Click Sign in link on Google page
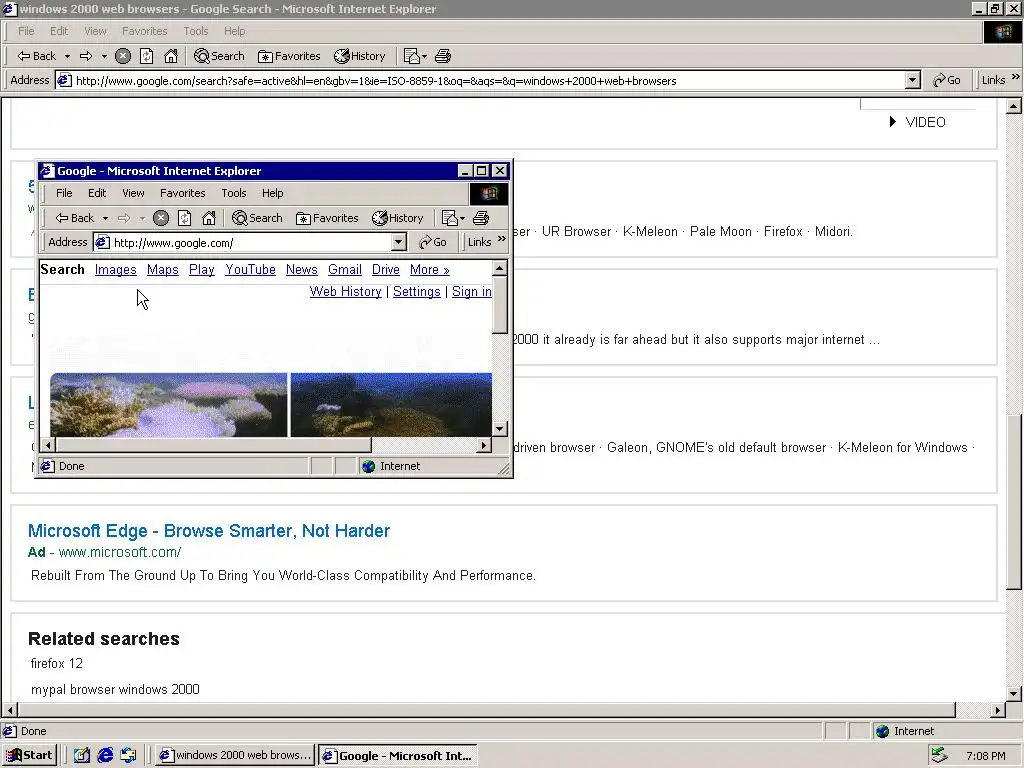1024x768 pixels. point(472,292)
